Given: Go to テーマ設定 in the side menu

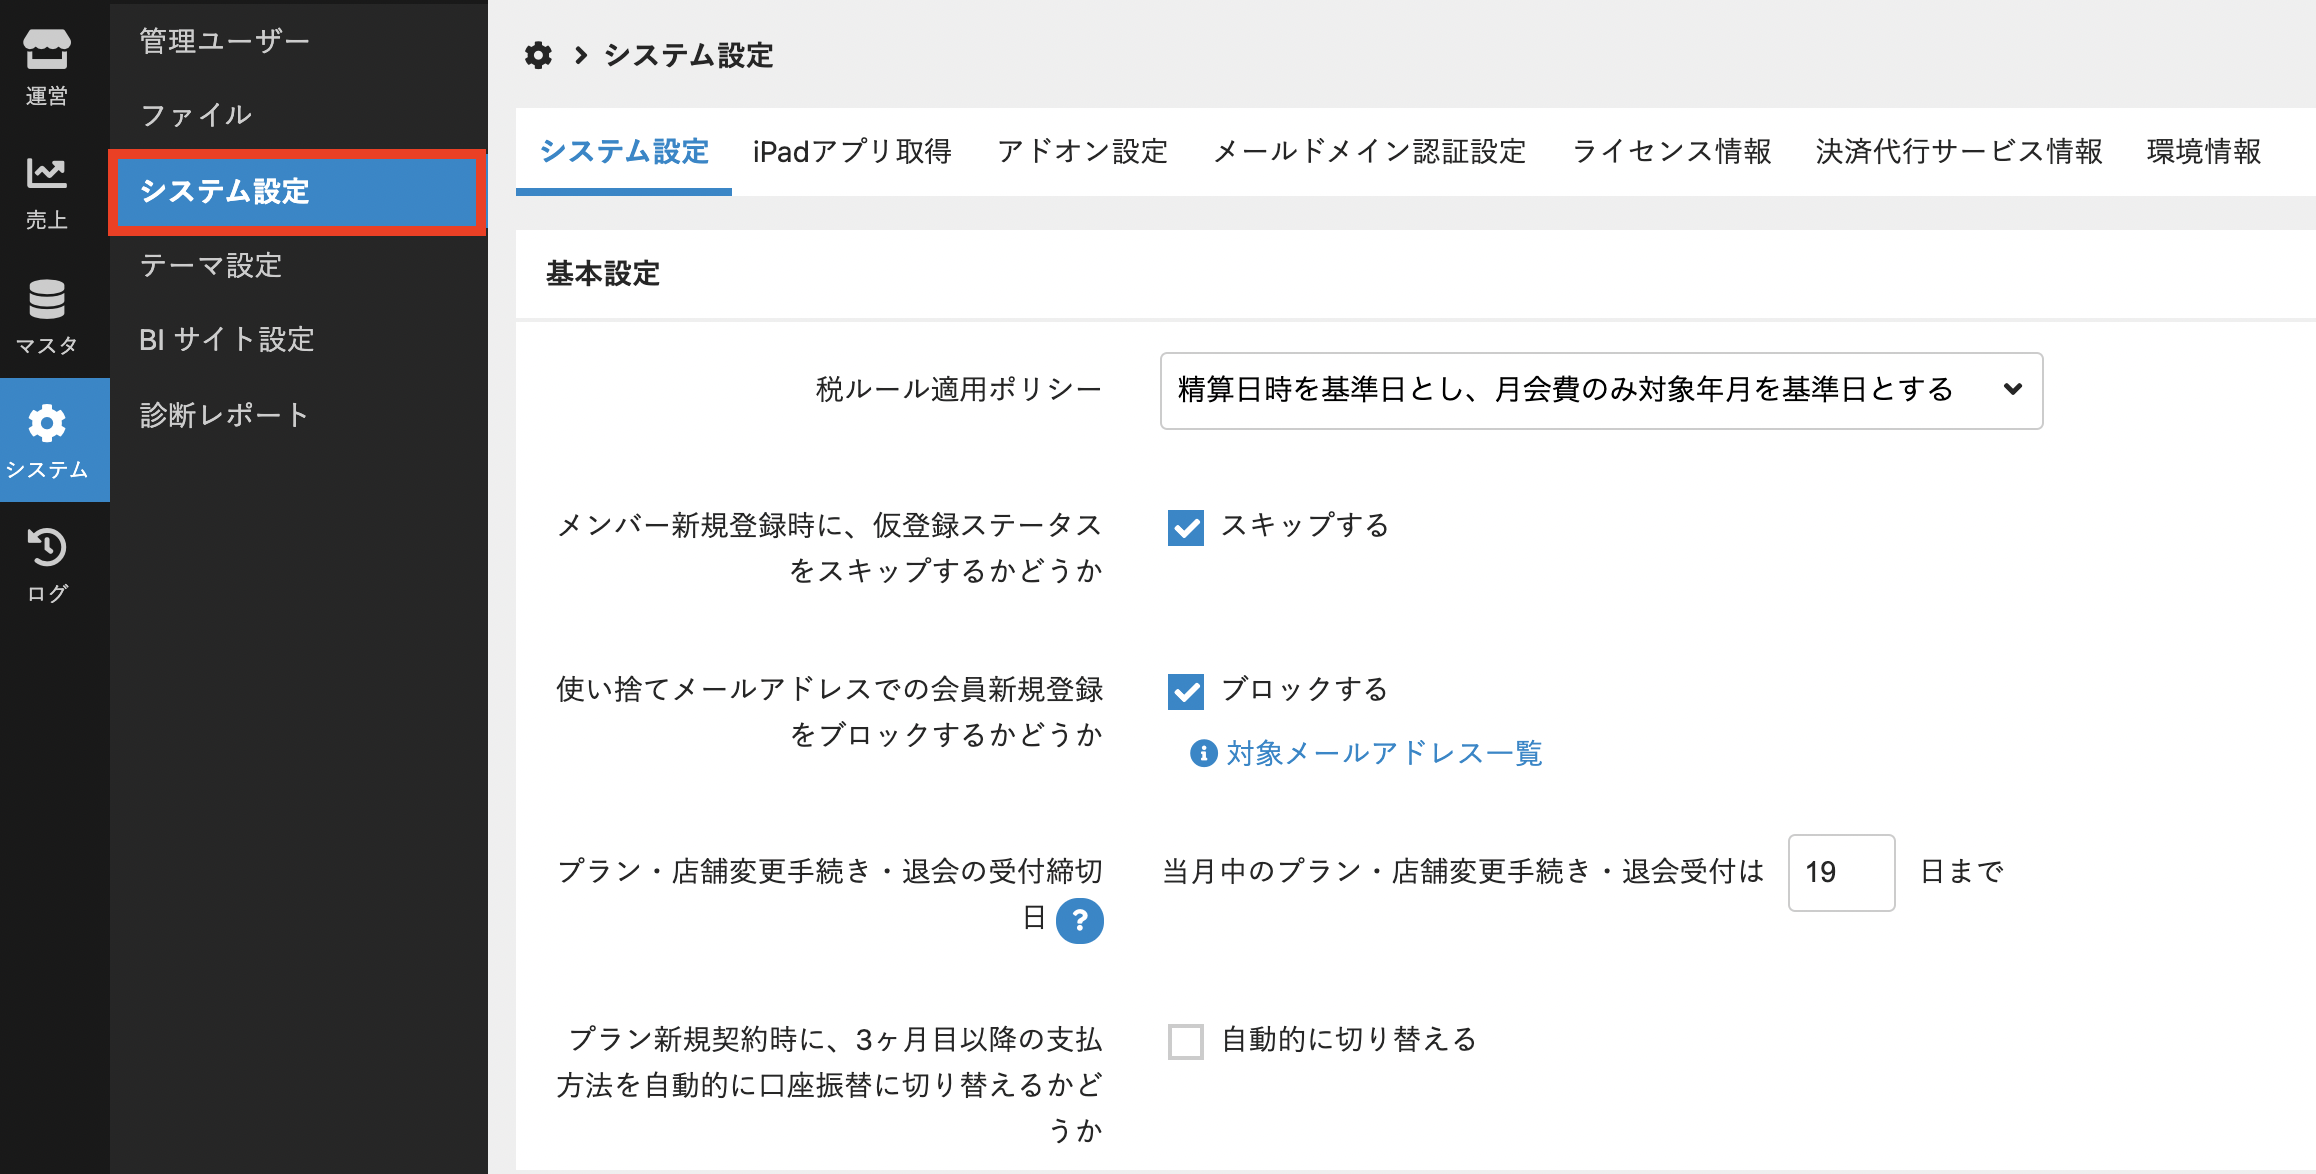Looking at the screenshot, I should 211,265.
